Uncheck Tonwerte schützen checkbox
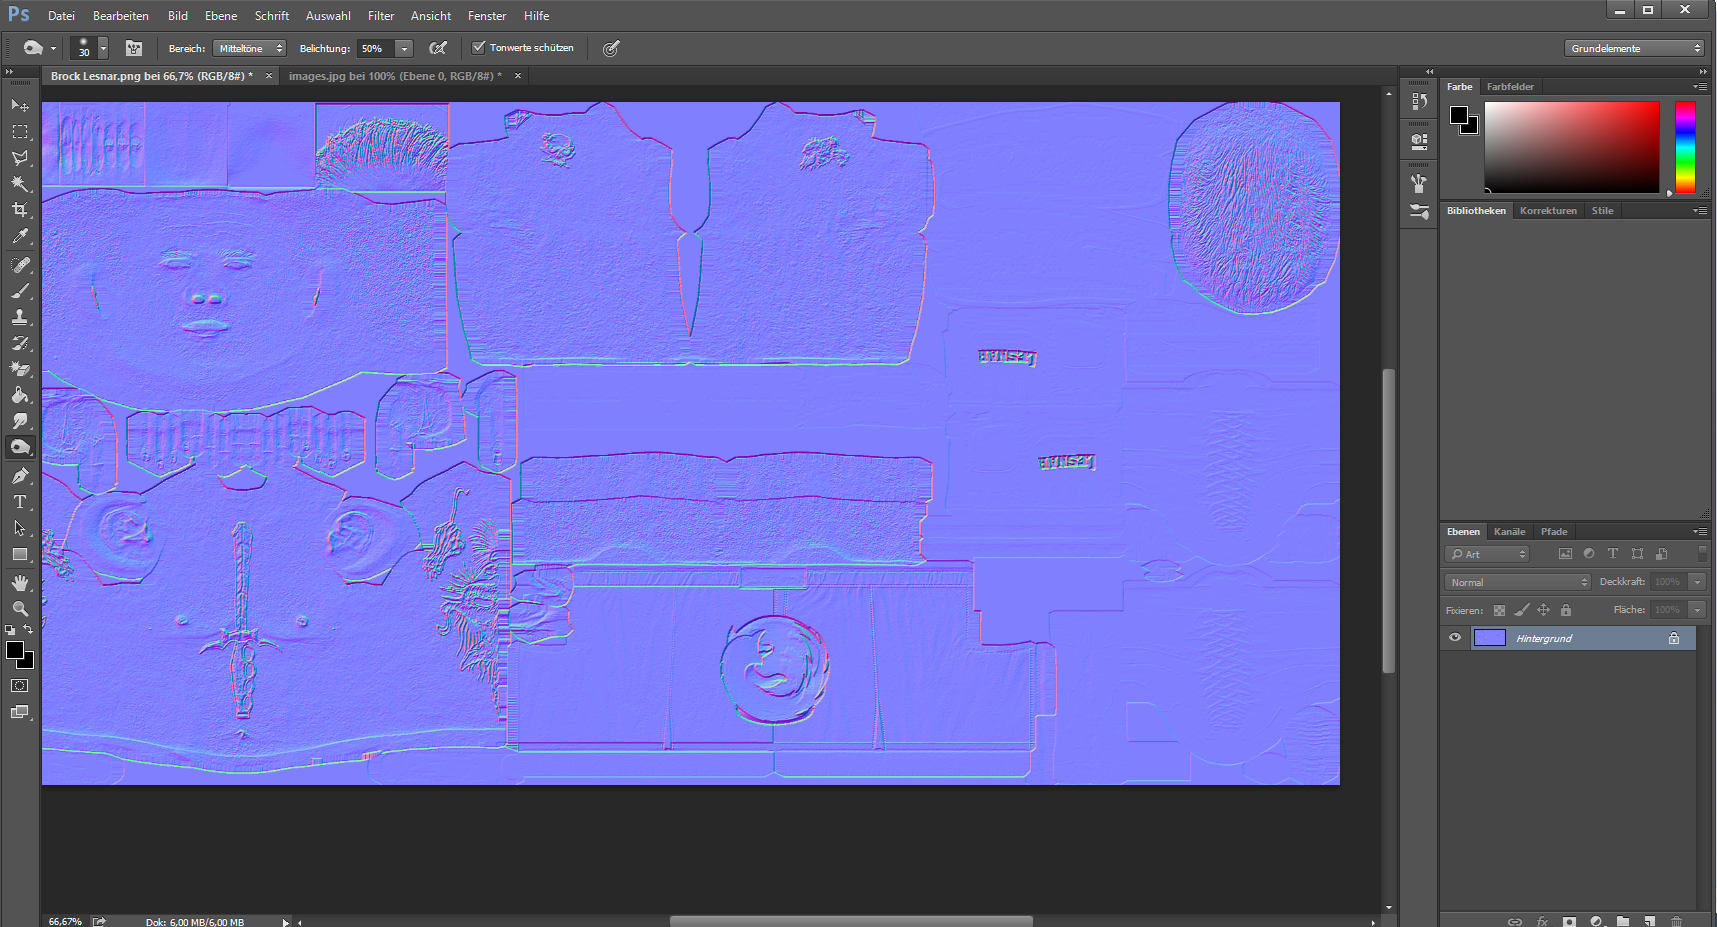Screen dimensions: 1717x927 pos(479,47)
